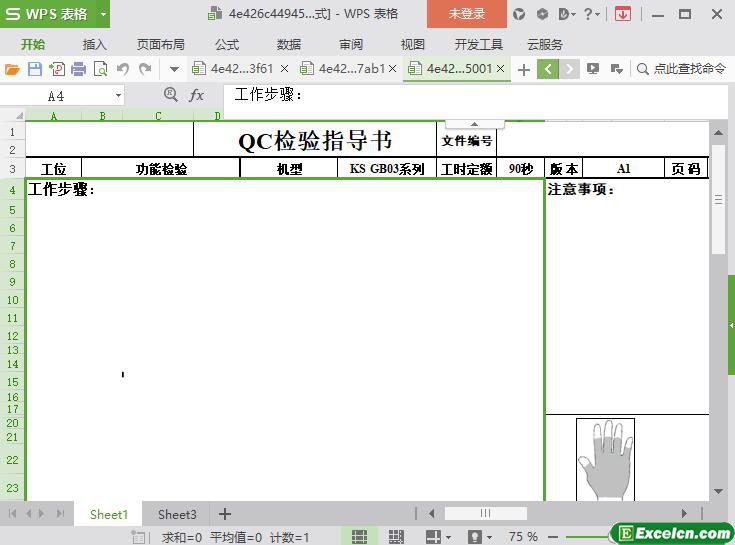The height and width of the screenshot is (545, 735).
Task: Expand quick access toolbar dropdown arrow
Action: [x=174, y=69]
